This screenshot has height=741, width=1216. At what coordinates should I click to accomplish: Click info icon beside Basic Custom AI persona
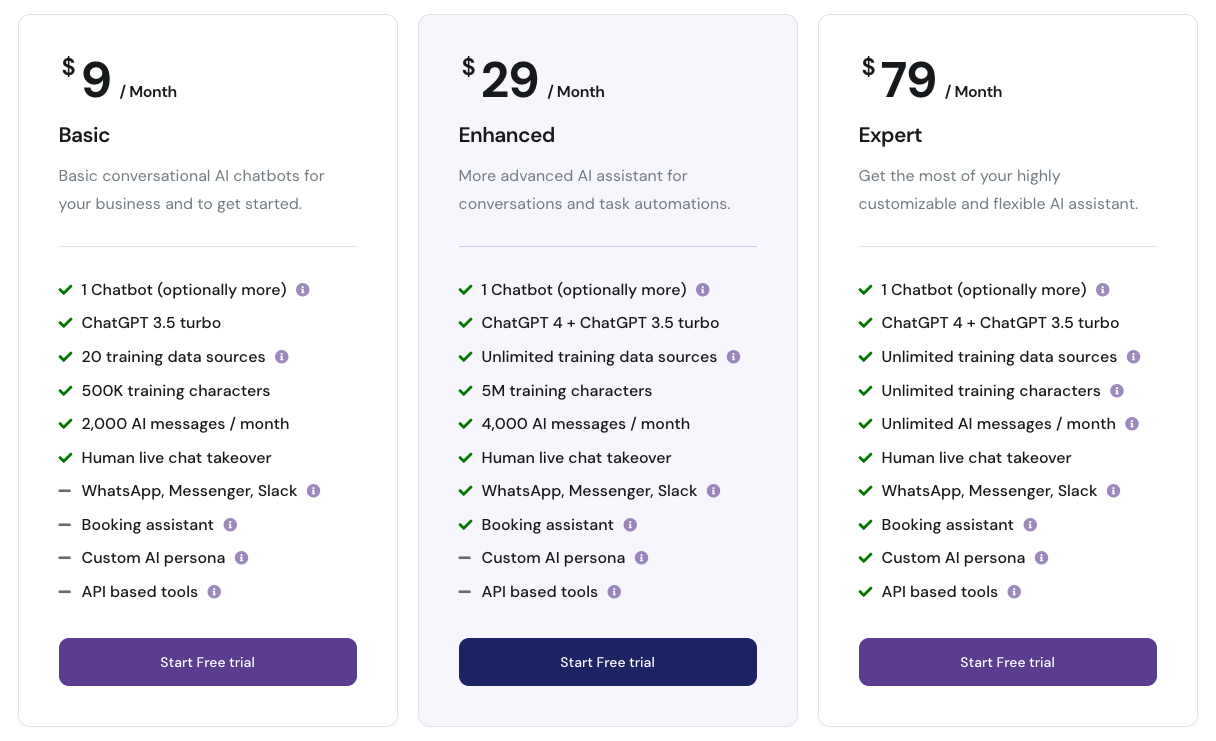click(241, 558)
